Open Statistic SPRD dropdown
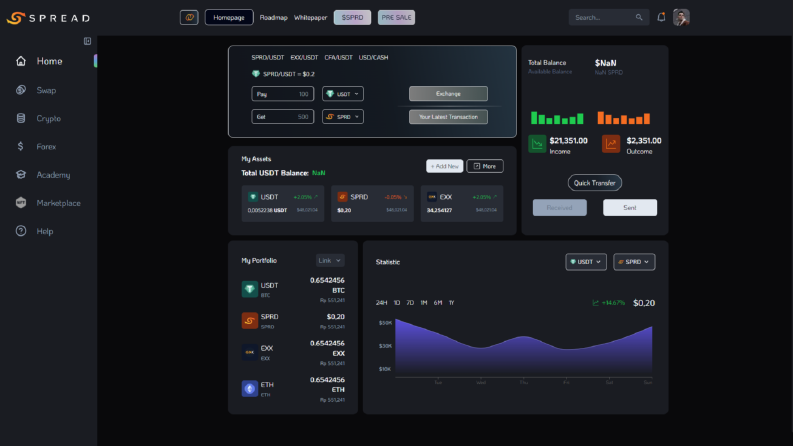This screenshot has height=446, width=793. point(634,262)
